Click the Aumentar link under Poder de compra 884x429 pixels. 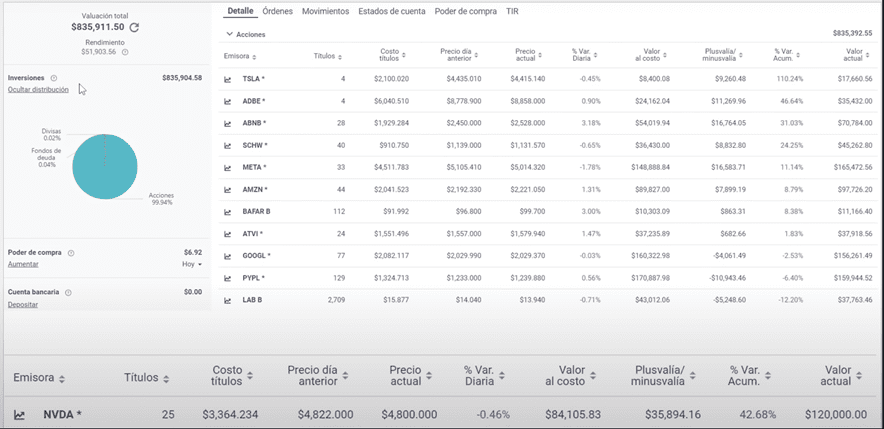tap(23, 264)
